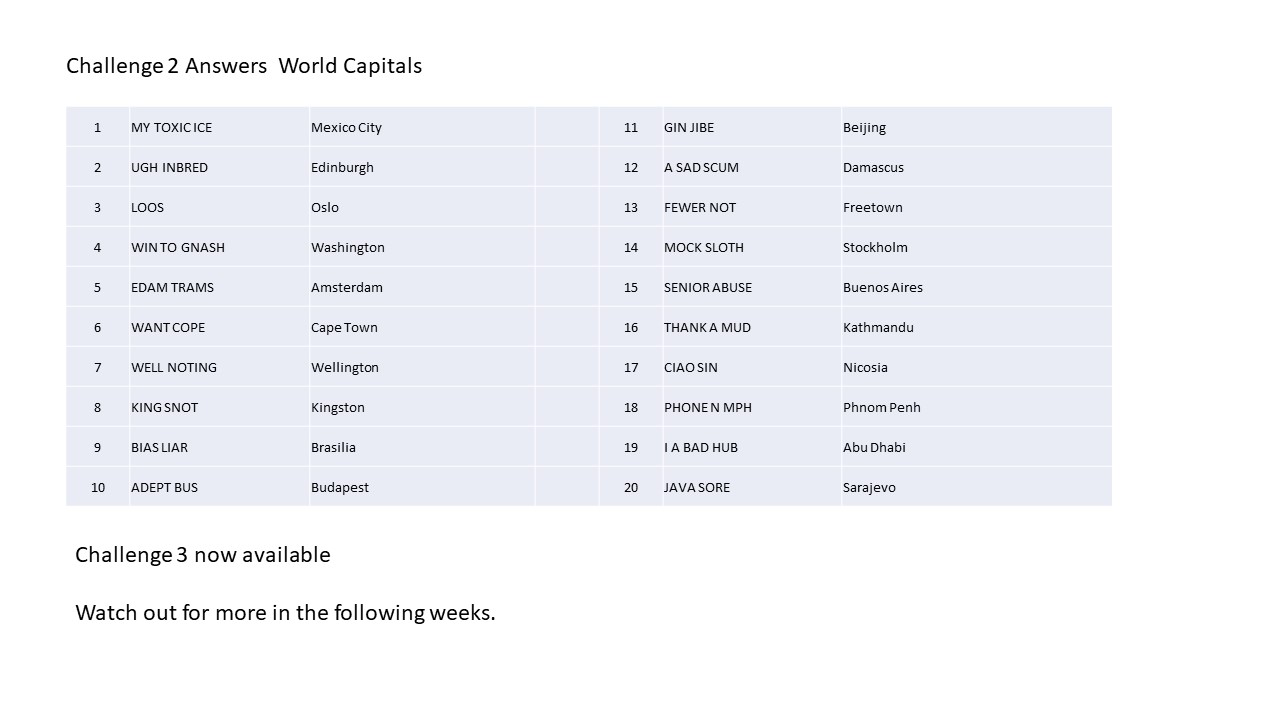This screenshot has height=720, width=1280.
Task: Click the Mexico City answer cell
Action: click(x=422, y=127)
